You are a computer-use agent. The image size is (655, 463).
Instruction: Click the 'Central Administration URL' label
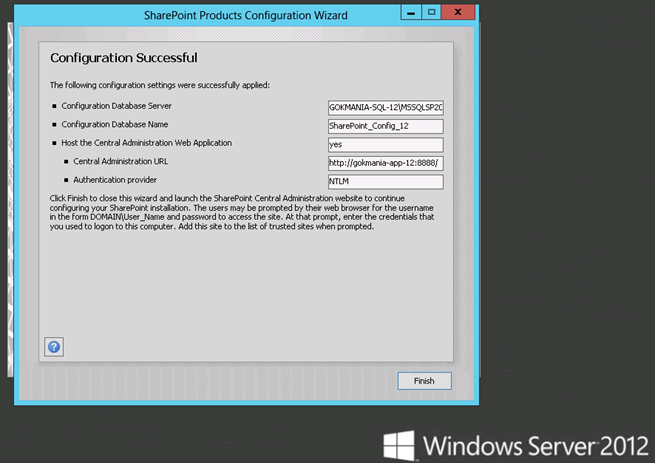(121, 161)
